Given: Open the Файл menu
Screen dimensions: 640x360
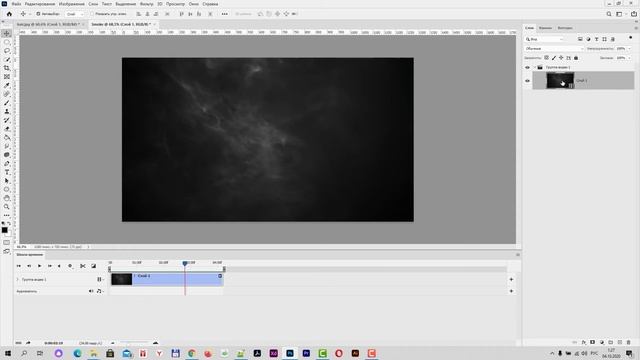Looking at the screenshot, I should 16,4.
